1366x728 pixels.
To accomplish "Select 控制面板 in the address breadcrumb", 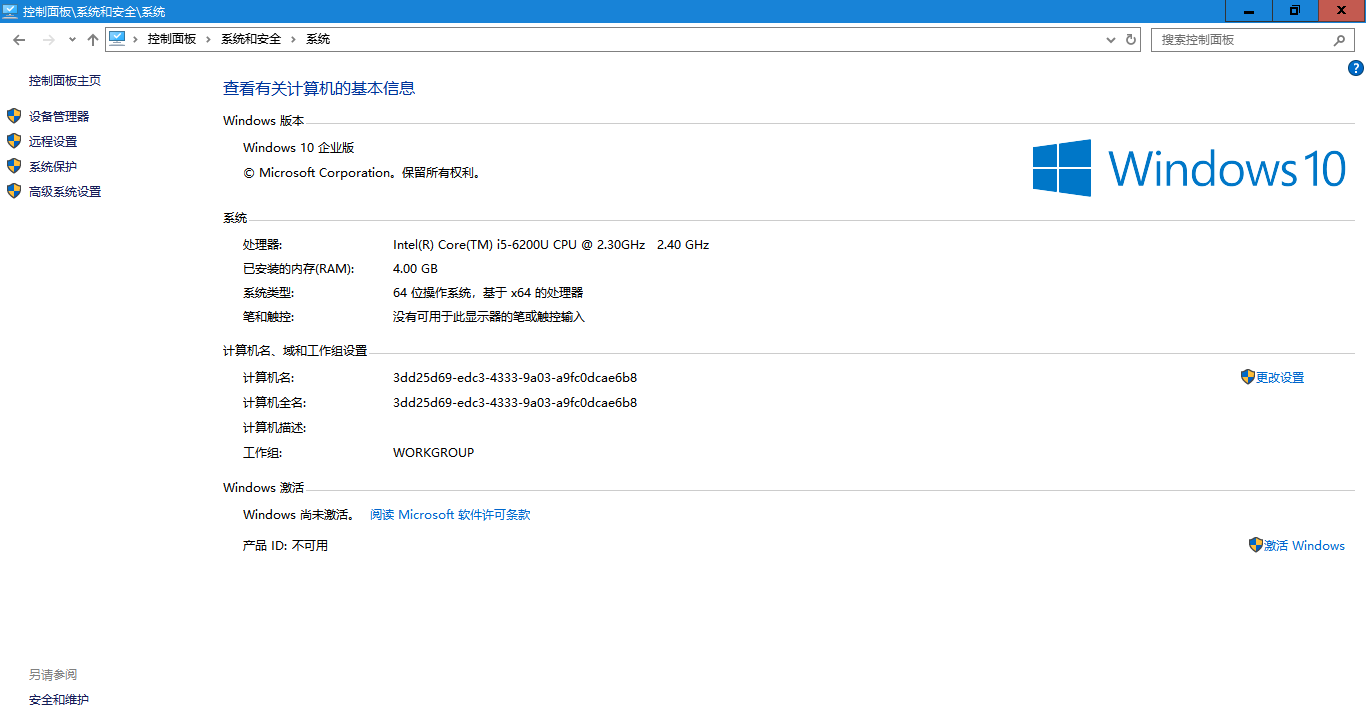I will [x=172, y=39].
